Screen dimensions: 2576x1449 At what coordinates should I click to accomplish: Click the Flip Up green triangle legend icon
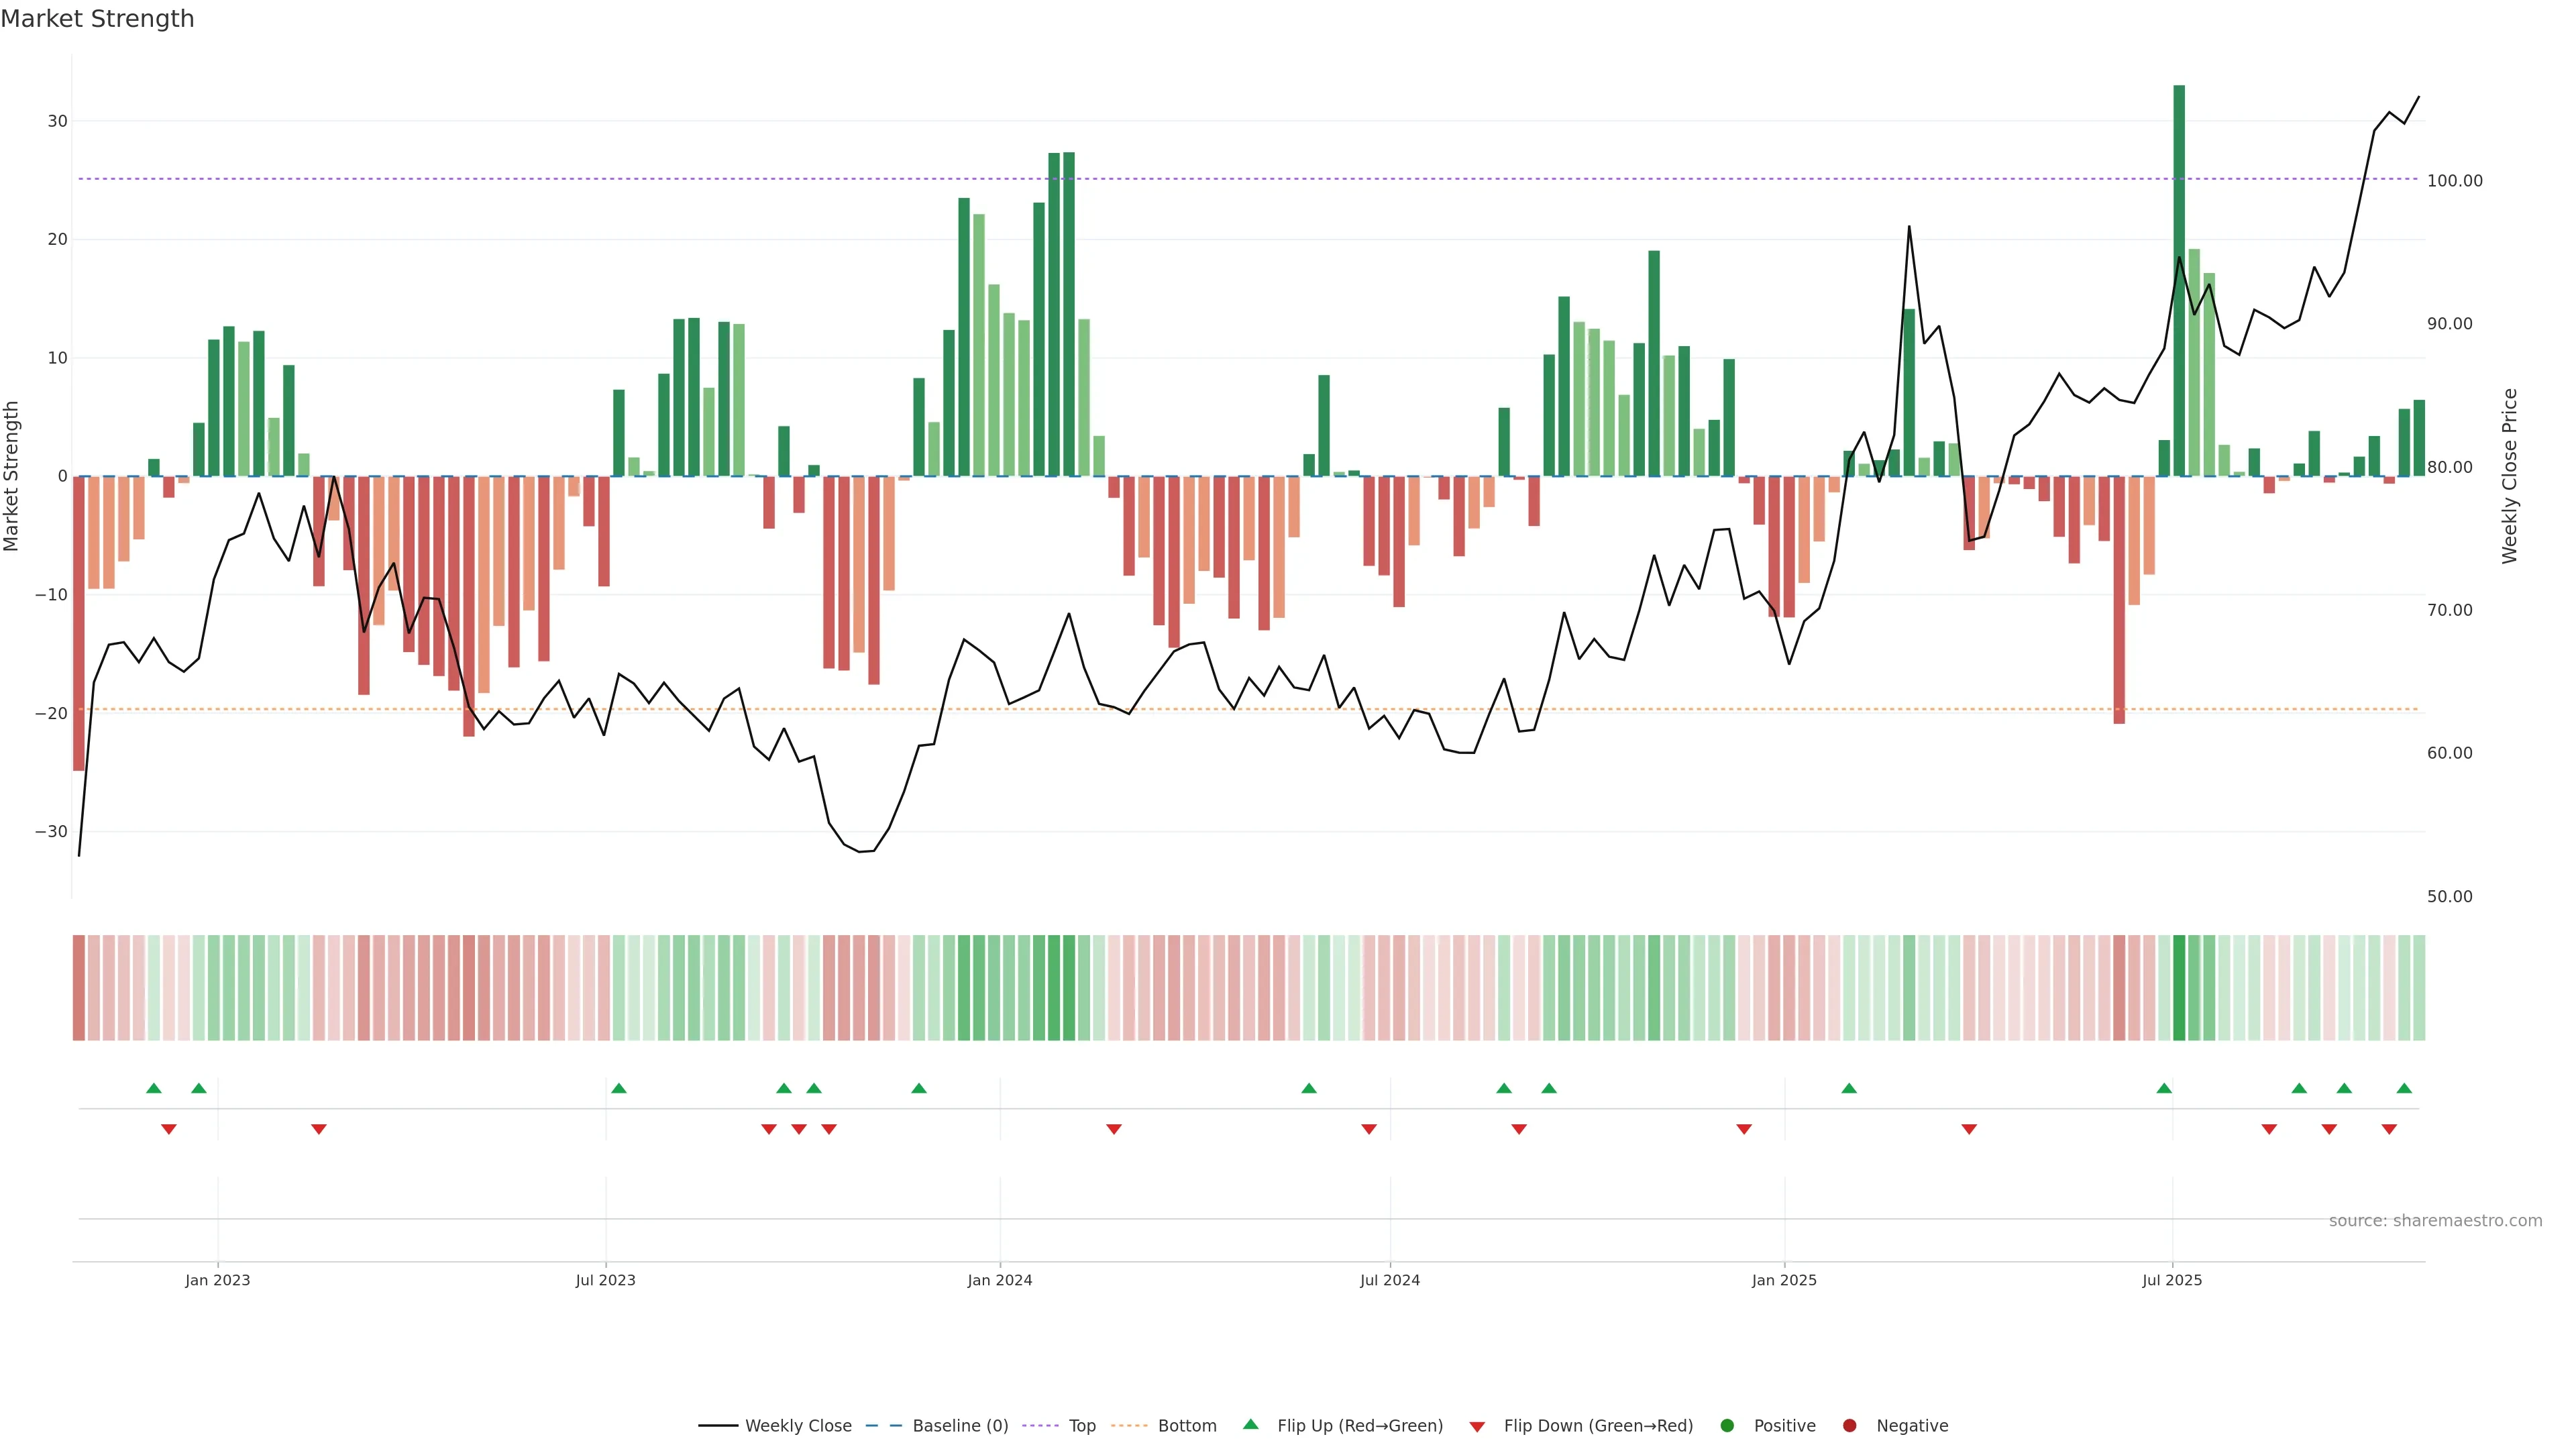point(1250,1424)
